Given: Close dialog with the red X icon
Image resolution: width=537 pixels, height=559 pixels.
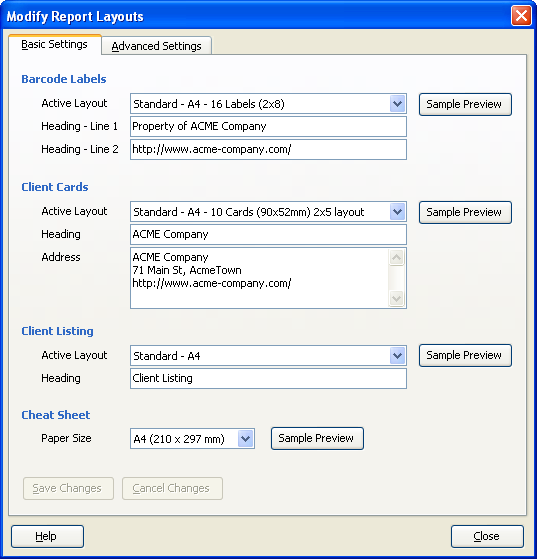Looking at the screenshot, I should [521, 16].
